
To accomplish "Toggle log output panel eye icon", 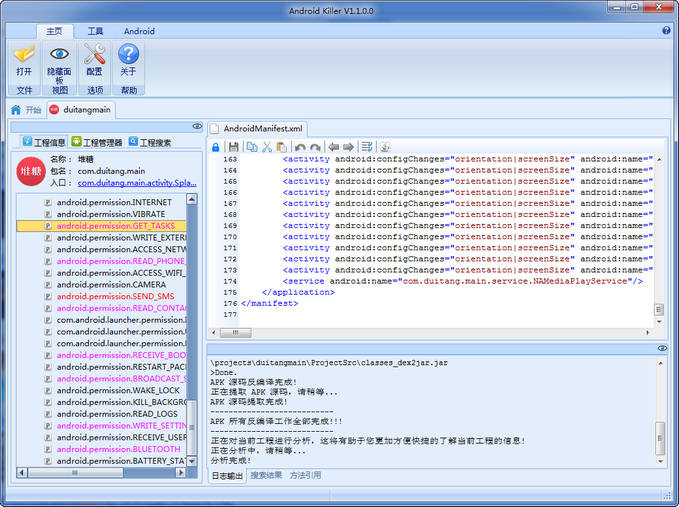I will [661, 347].
